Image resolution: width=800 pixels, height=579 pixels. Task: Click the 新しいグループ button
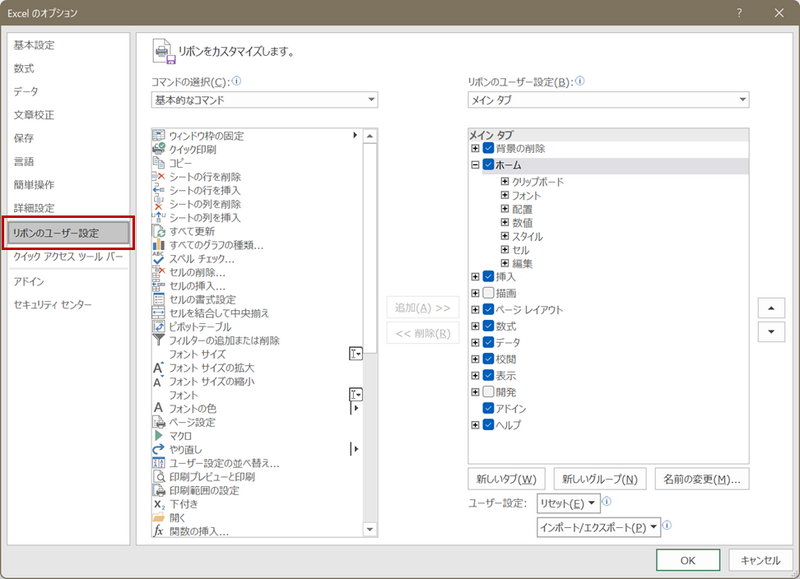(600, 479)
